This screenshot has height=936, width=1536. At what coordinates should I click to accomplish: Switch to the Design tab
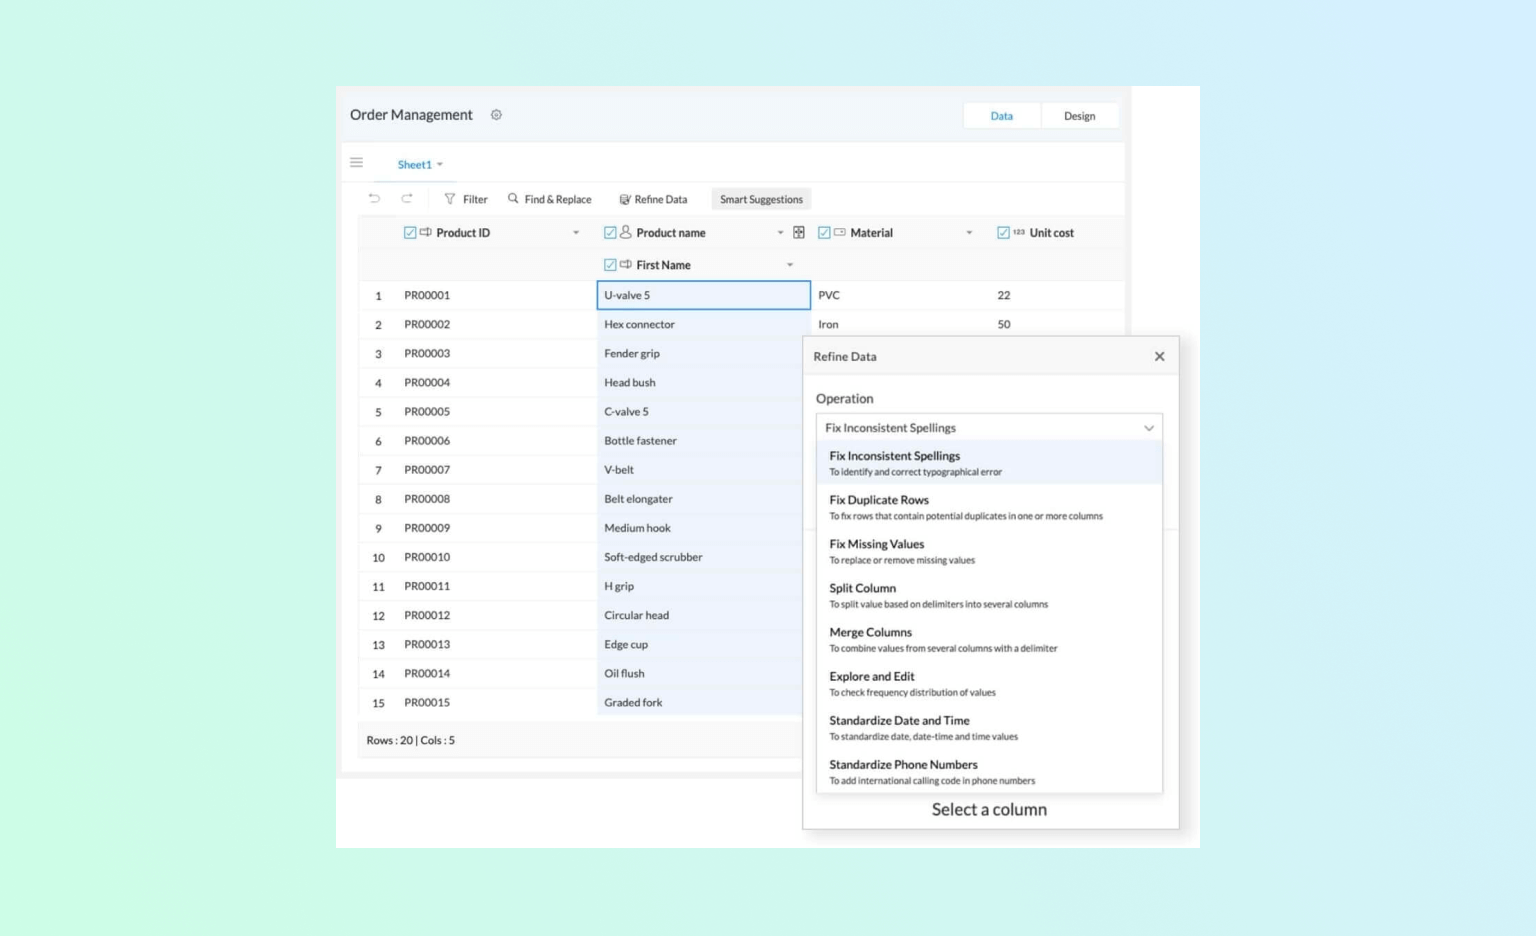[1080, 116]
